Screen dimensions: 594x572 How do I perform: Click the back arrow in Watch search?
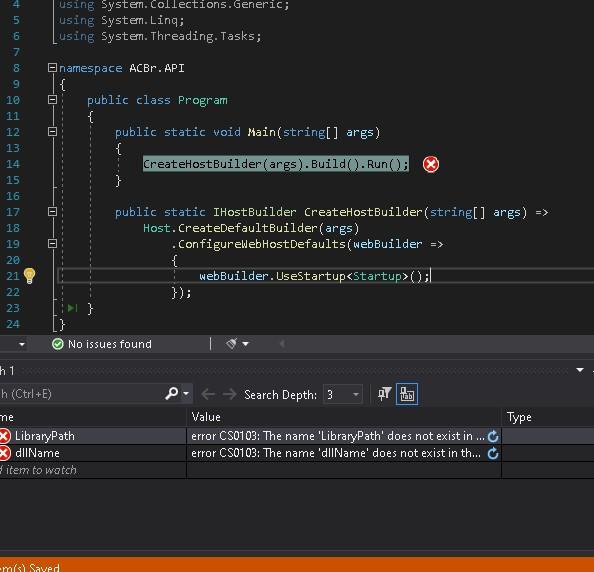[208, 394]
